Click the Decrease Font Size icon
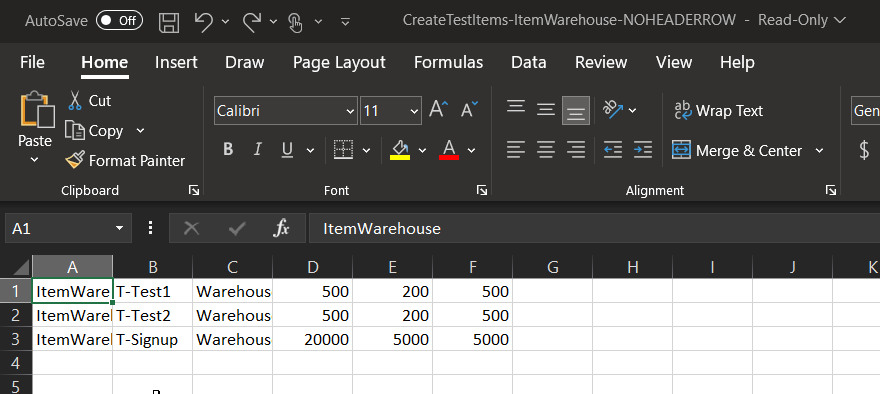 click(469, 109)
